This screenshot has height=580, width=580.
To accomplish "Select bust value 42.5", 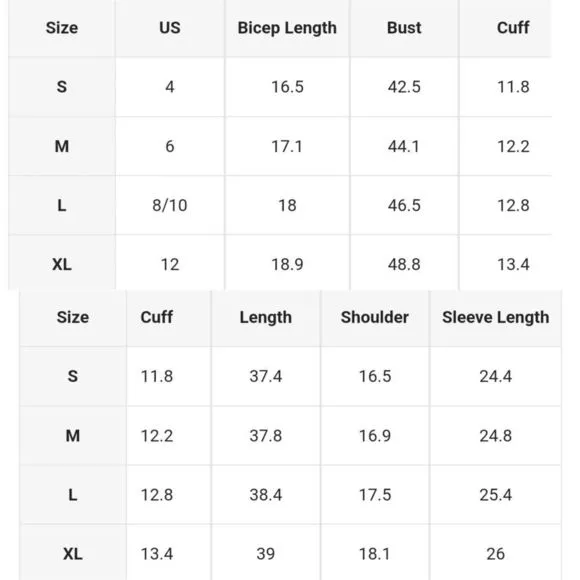I will 404,87.
